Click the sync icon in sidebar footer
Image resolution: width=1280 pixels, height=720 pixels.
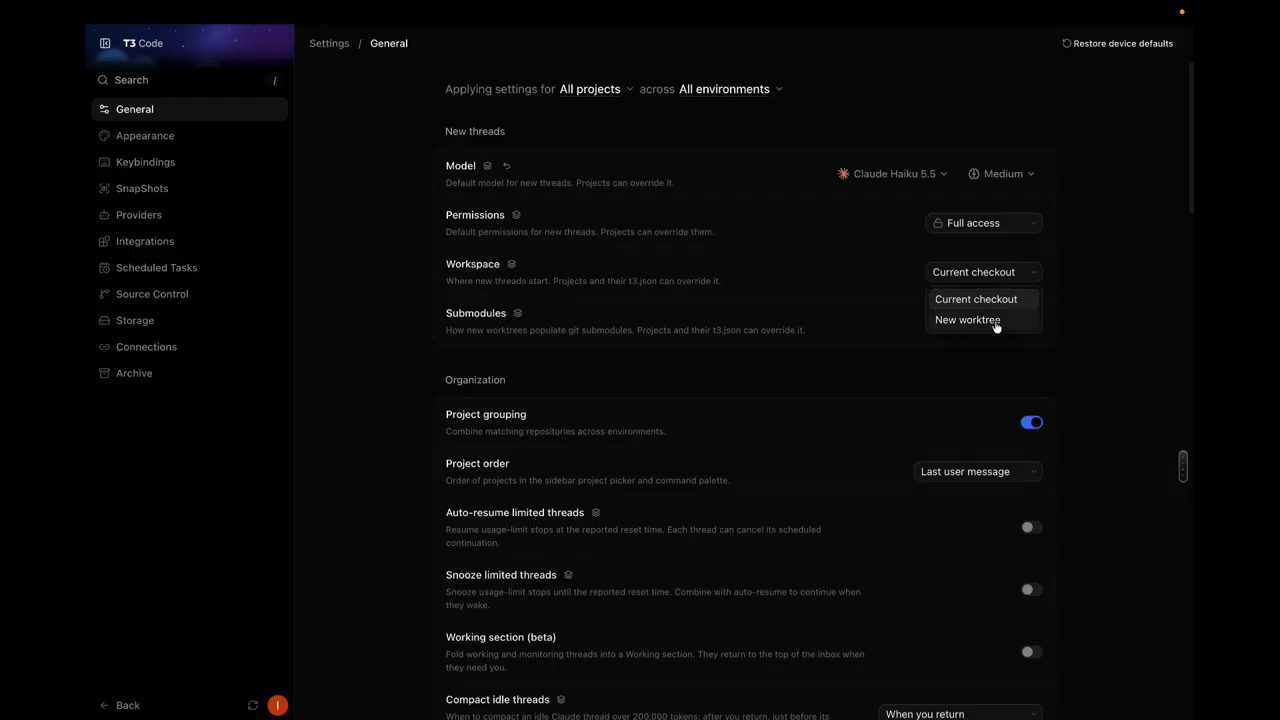pos(253,705)
